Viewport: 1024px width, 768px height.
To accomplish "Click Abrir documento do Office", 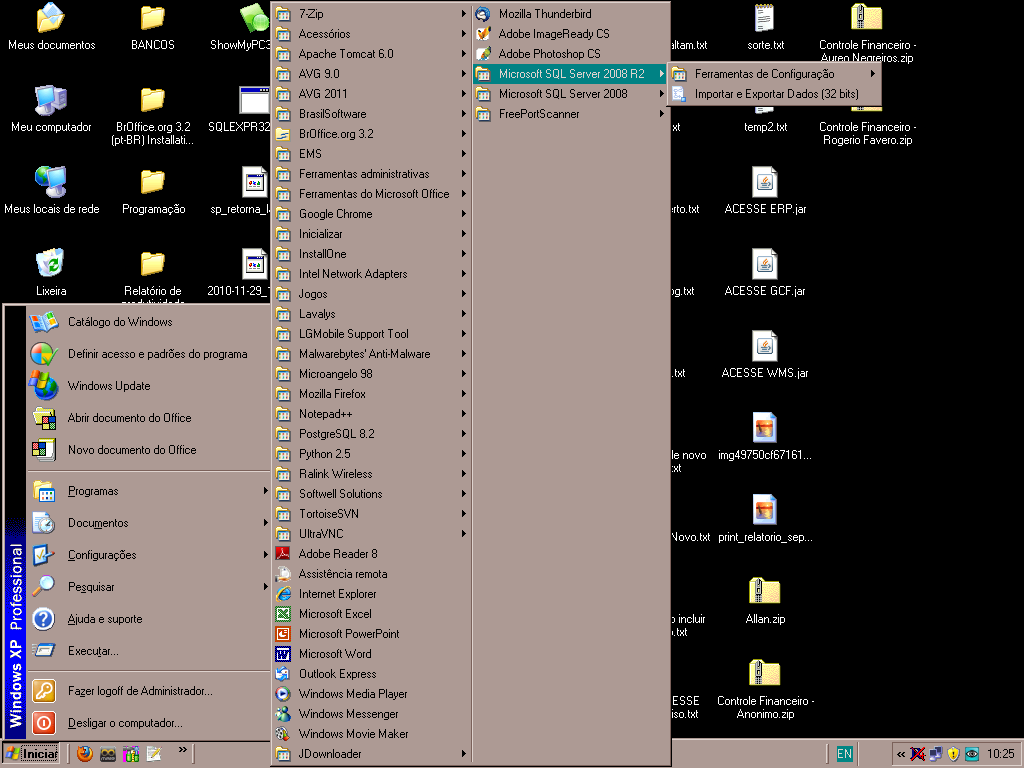I will point(148,418).
